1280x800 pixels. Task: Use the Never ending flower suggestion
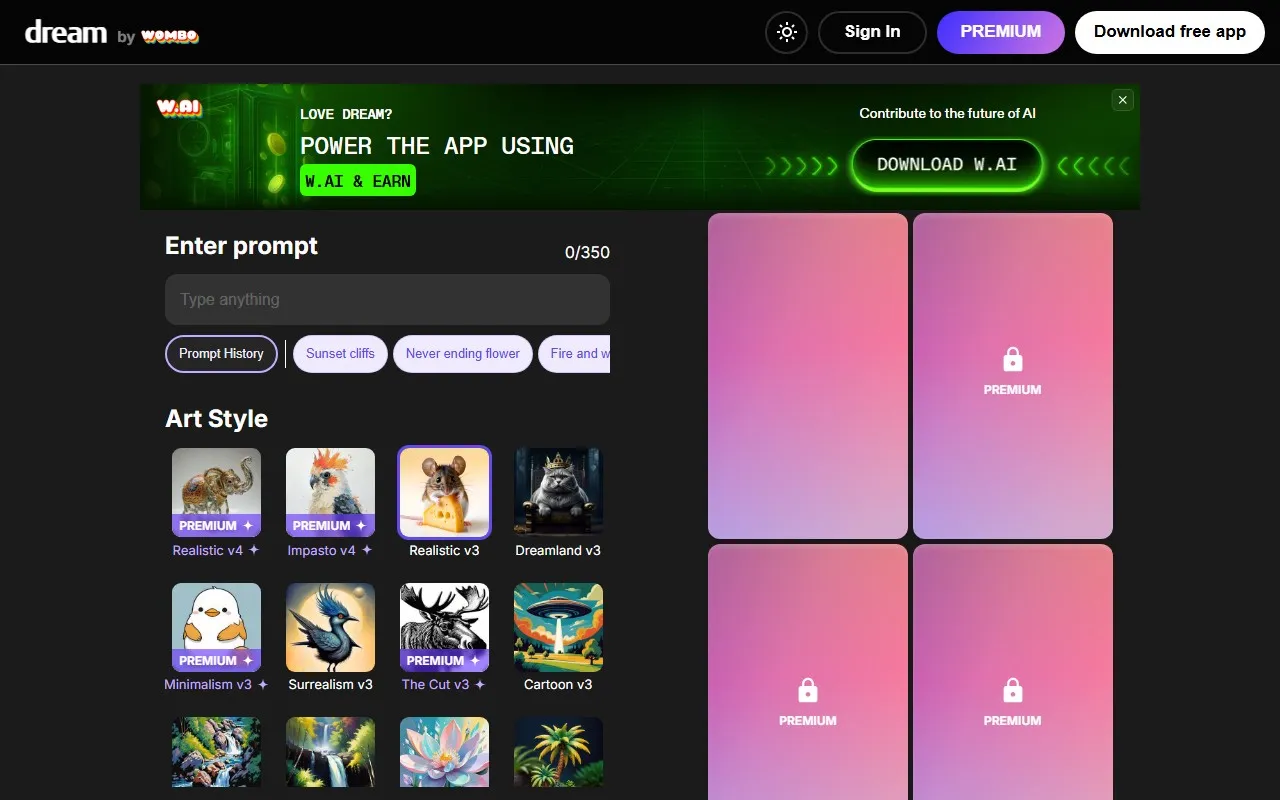462,354
